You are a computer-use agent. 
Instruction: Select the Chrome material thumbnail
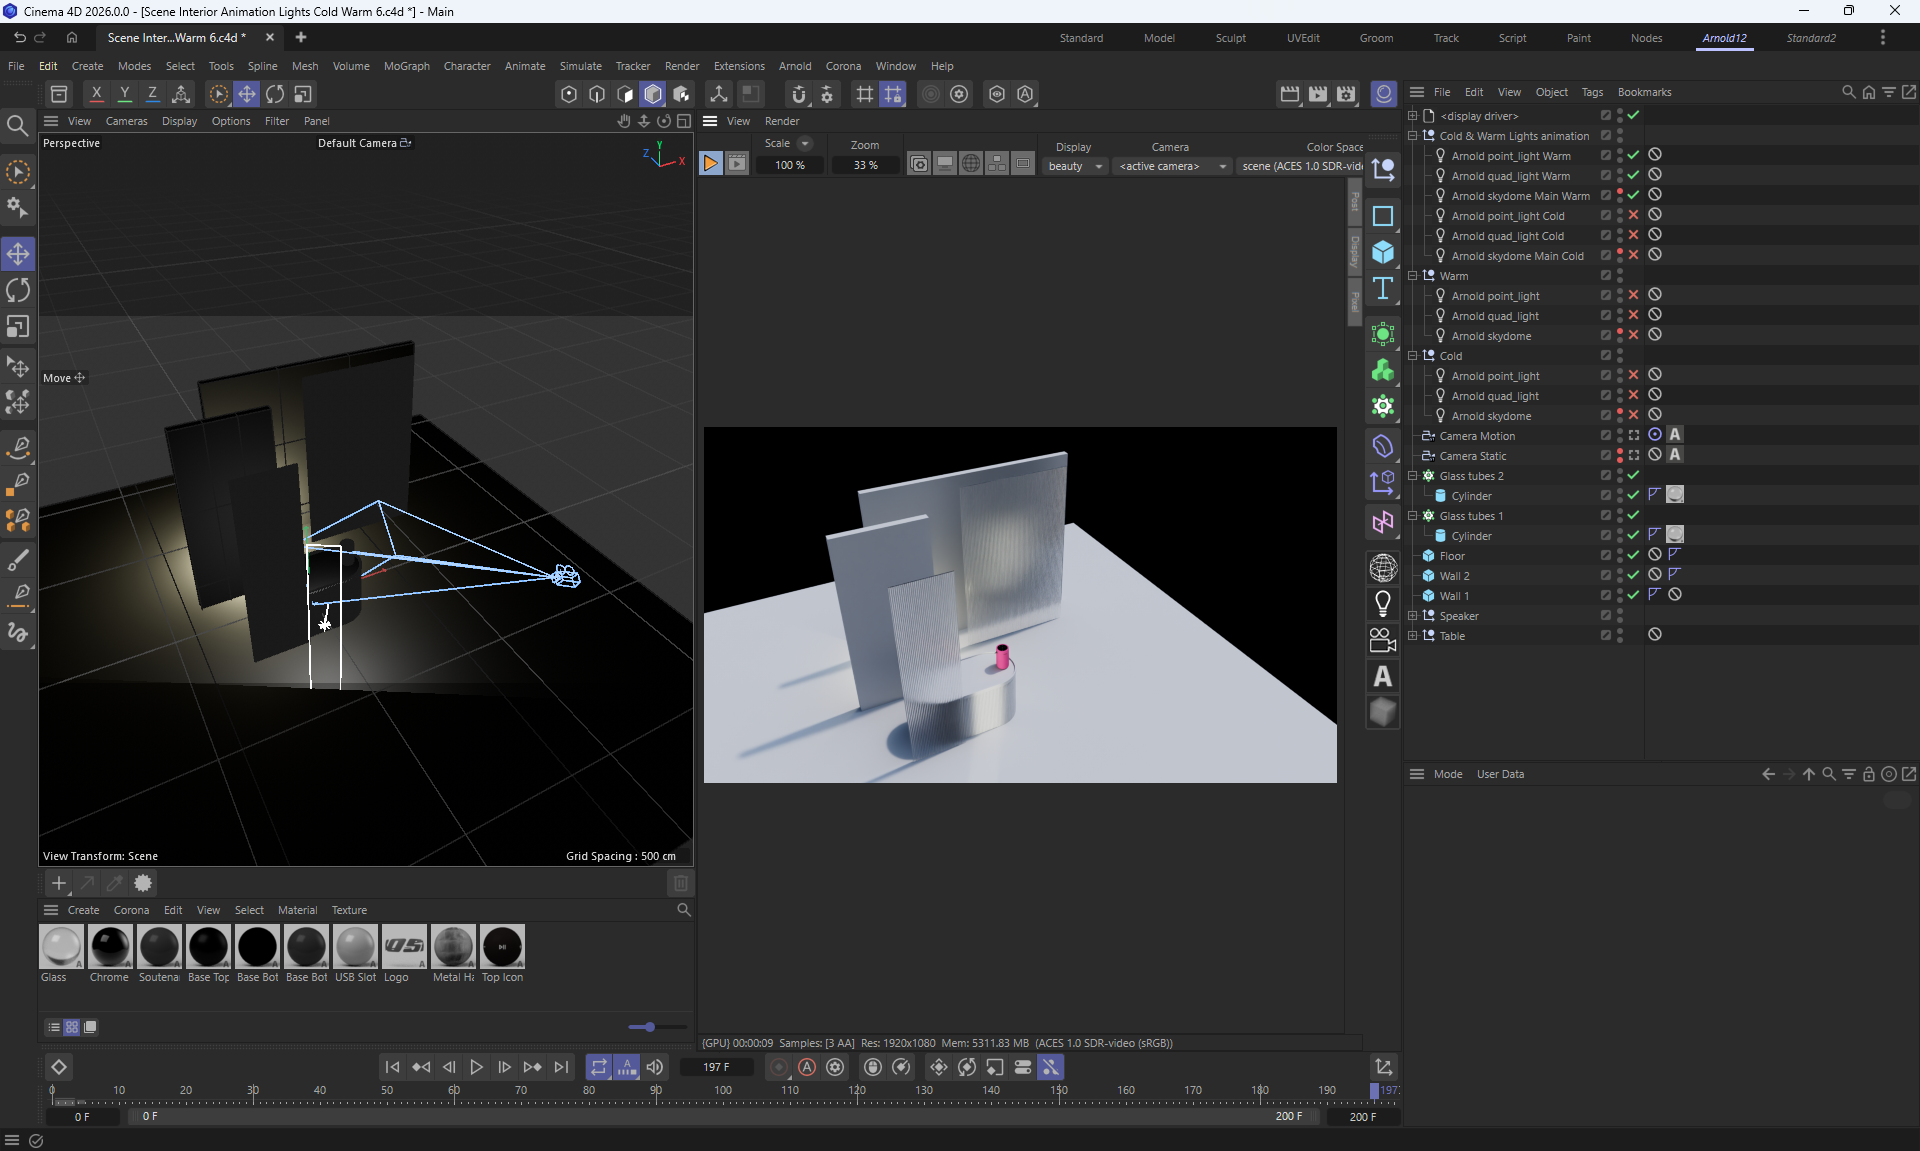[x=109, y=947]
